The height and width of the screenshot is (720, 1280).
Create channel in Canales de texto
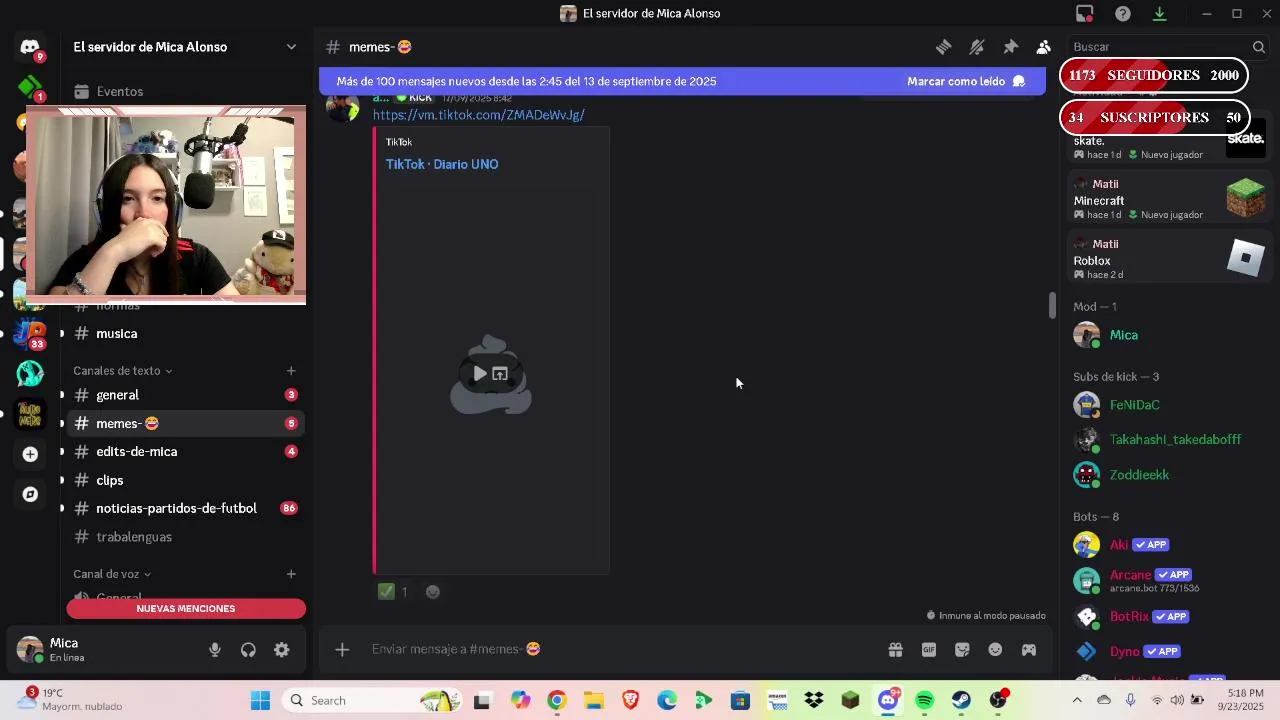291,371
